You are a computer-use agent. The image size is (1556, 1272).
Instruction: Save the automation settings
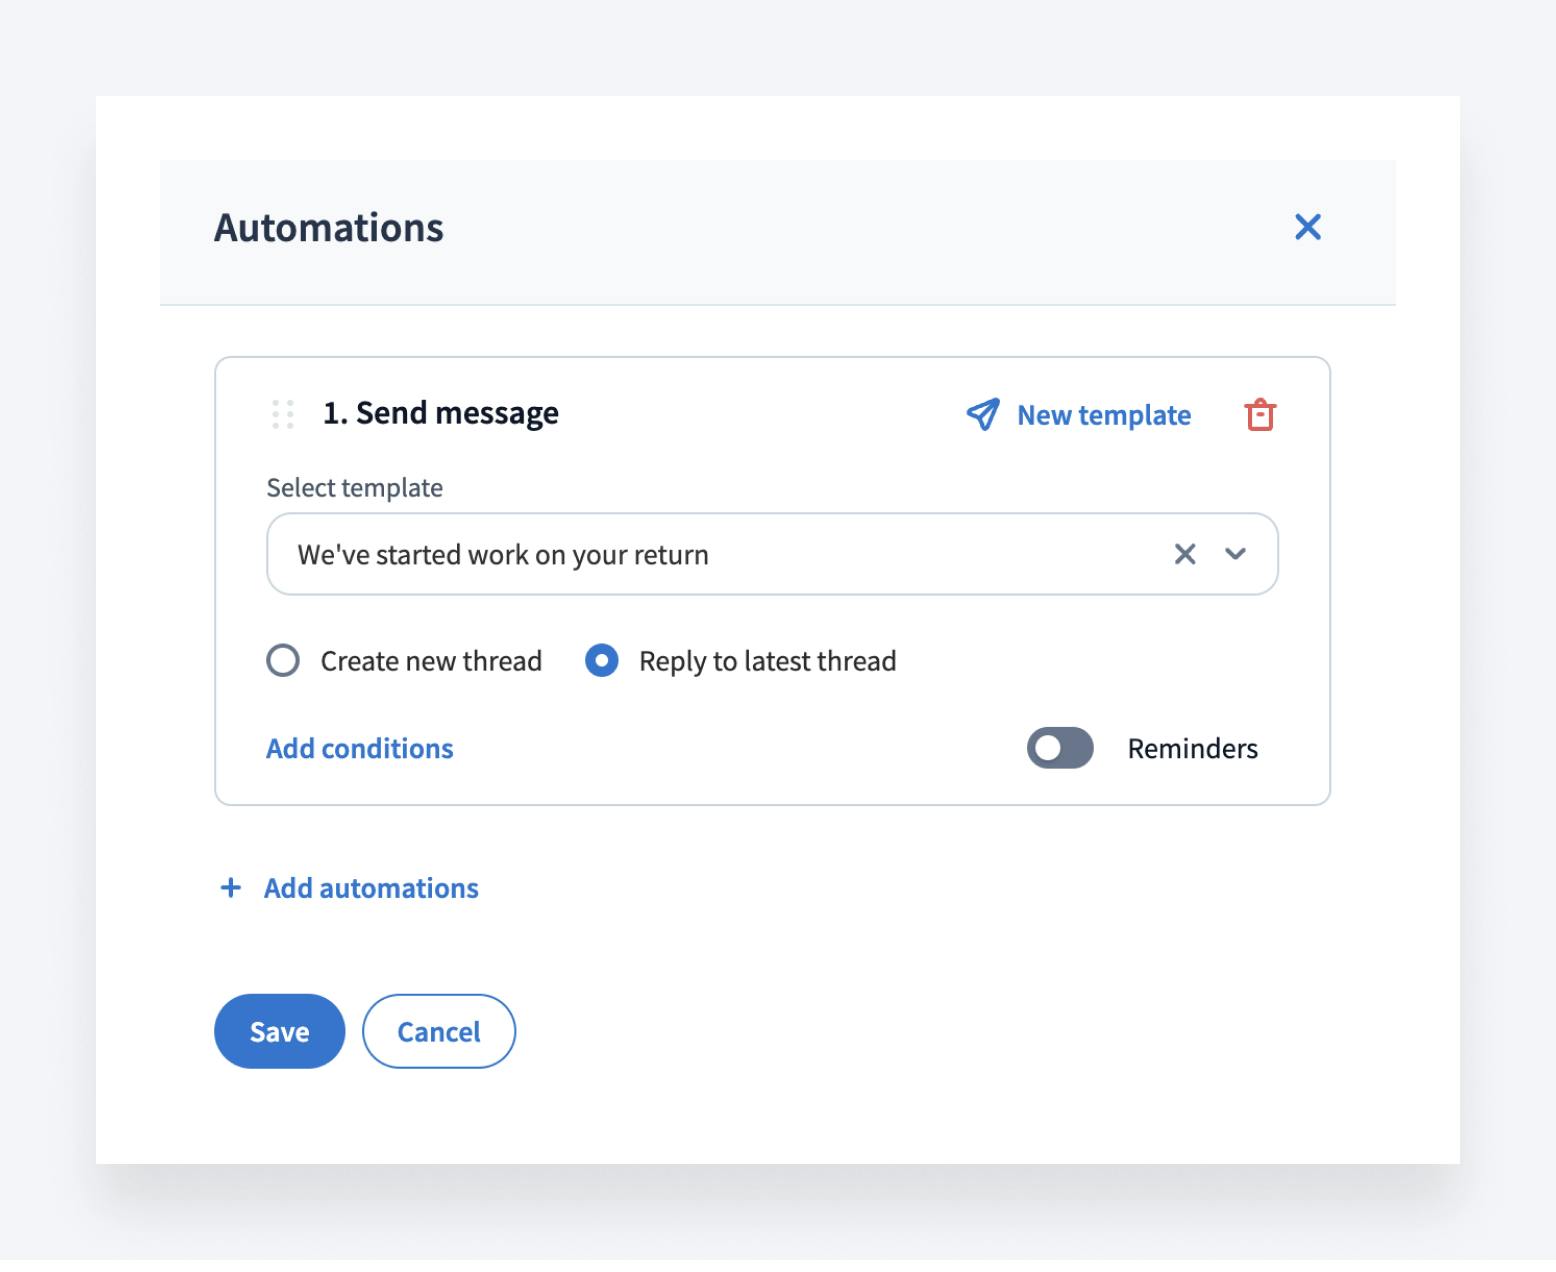[279, 1031]
